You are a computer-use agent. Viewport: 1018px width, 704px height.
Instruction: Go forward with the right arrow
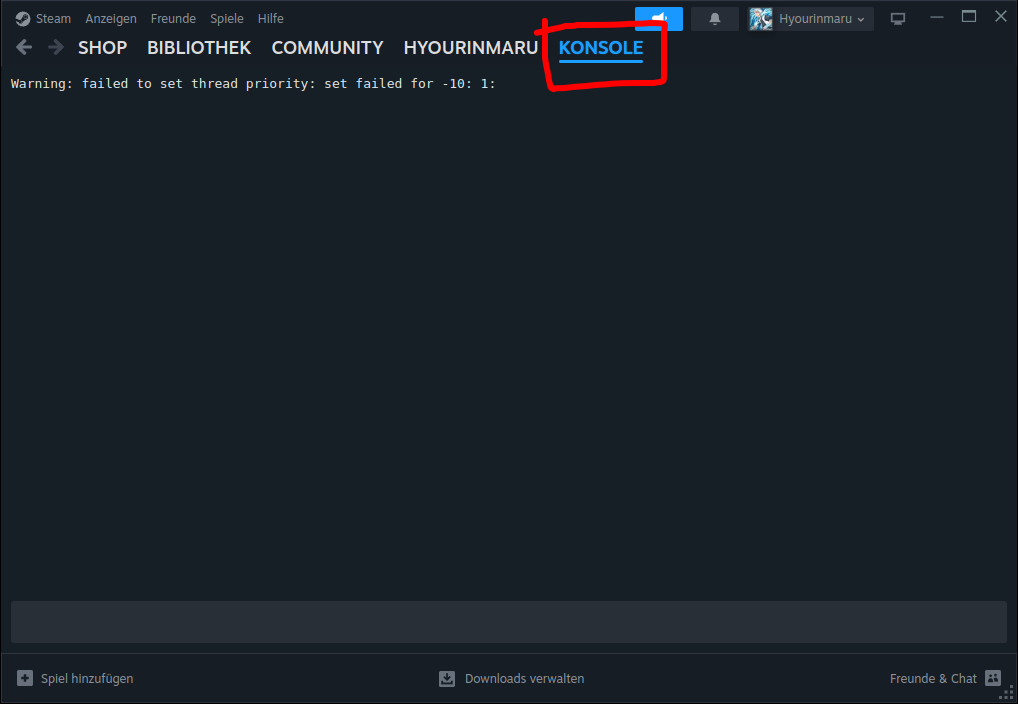pos(56,47)
